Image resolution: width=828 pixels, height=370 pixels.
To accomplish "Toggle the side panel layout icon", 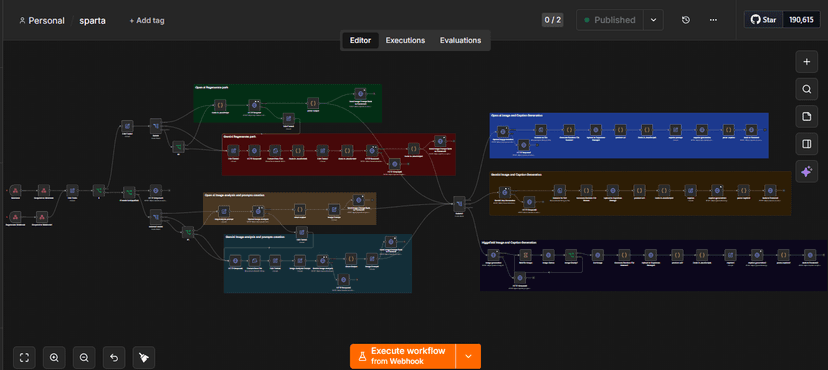I will coord(806,144).
